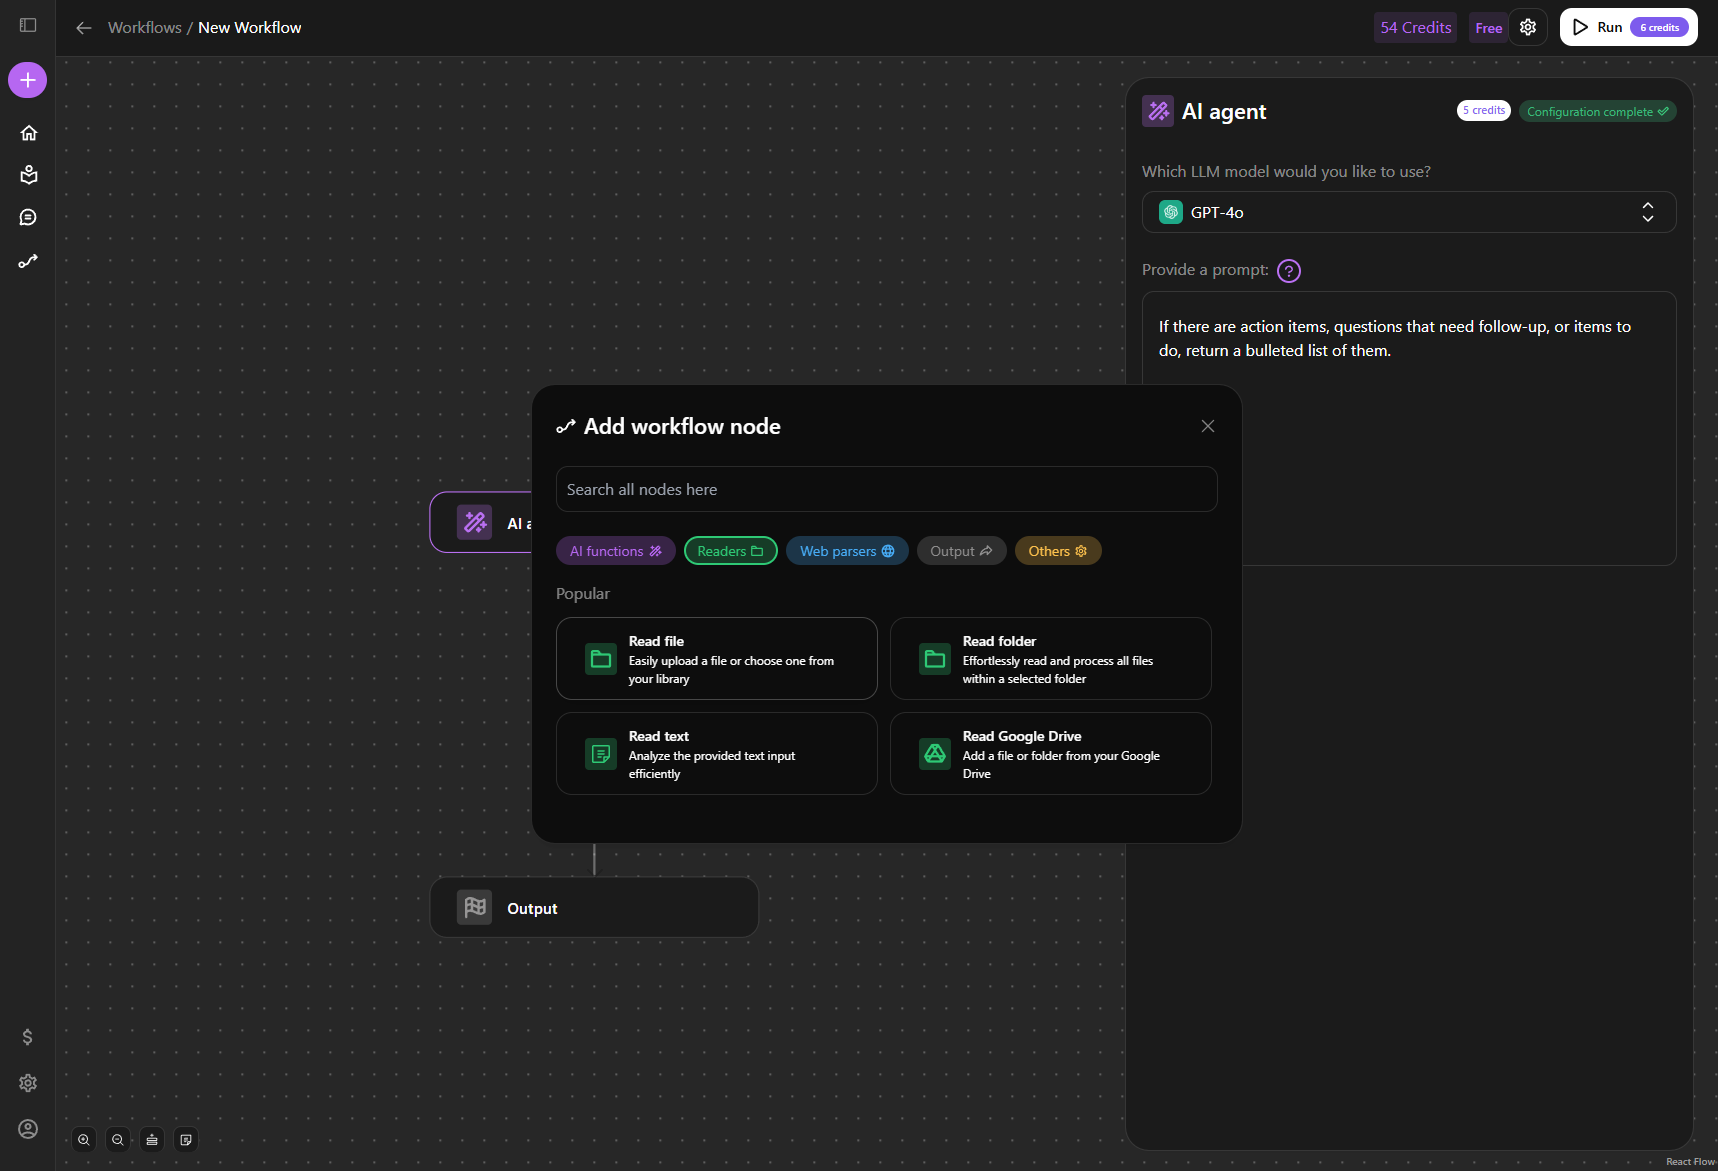Run the workflow
Viewport: 1718px width, 1171px height.
[x=1628, y=27]
